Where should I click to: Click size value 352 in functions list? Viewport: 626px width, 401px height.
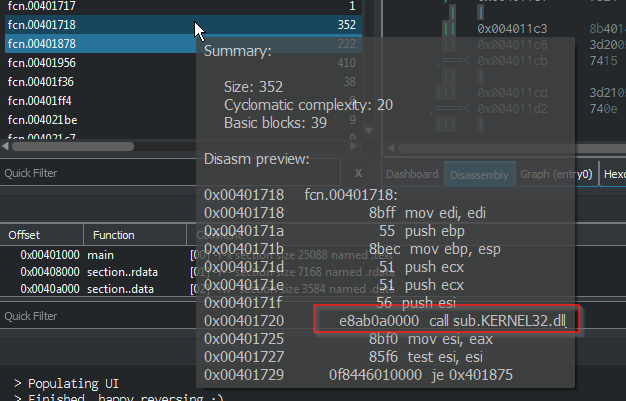(347, 25)
